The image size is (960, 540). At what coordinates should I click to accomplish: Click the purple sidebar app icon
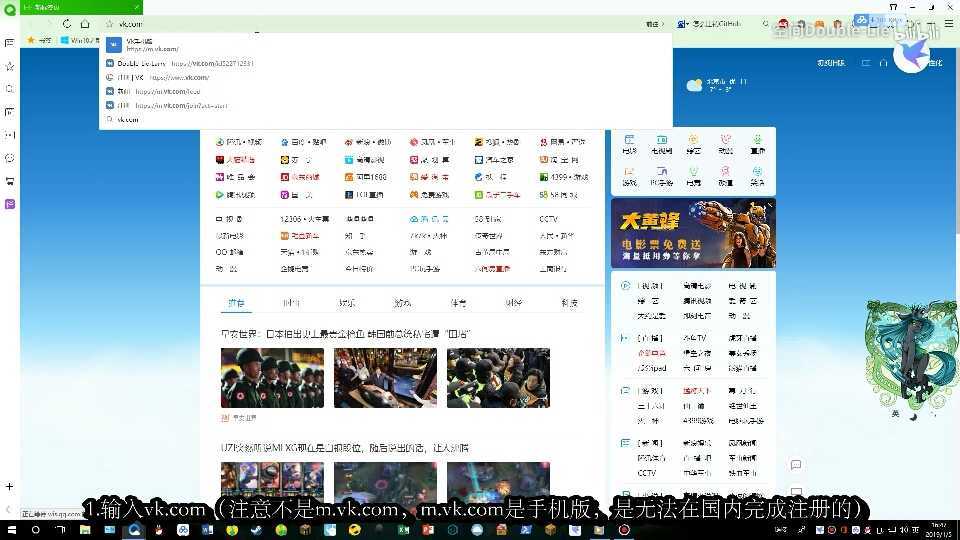10,204
